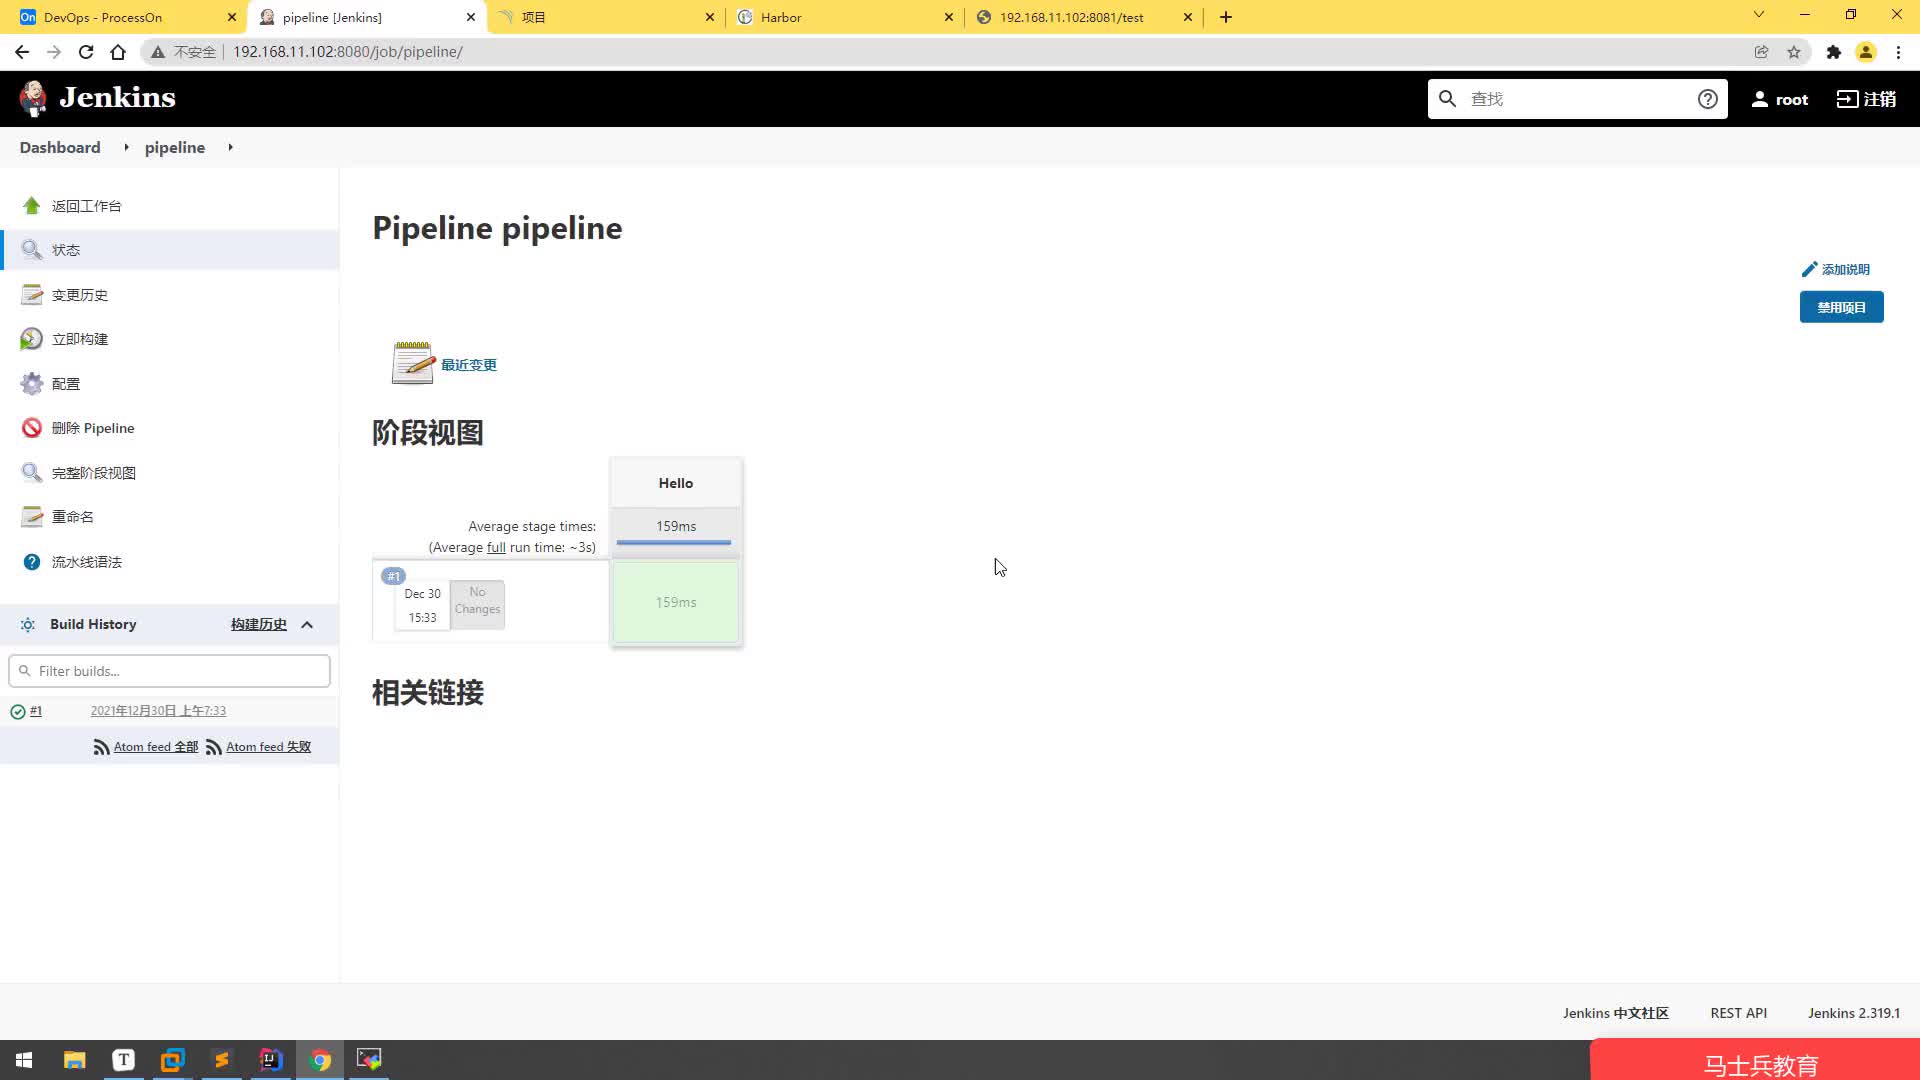Expand the arrow after the pipeline breadcrumb
The width and height of the screenshot is (1920, 1080).
(230, 147)
